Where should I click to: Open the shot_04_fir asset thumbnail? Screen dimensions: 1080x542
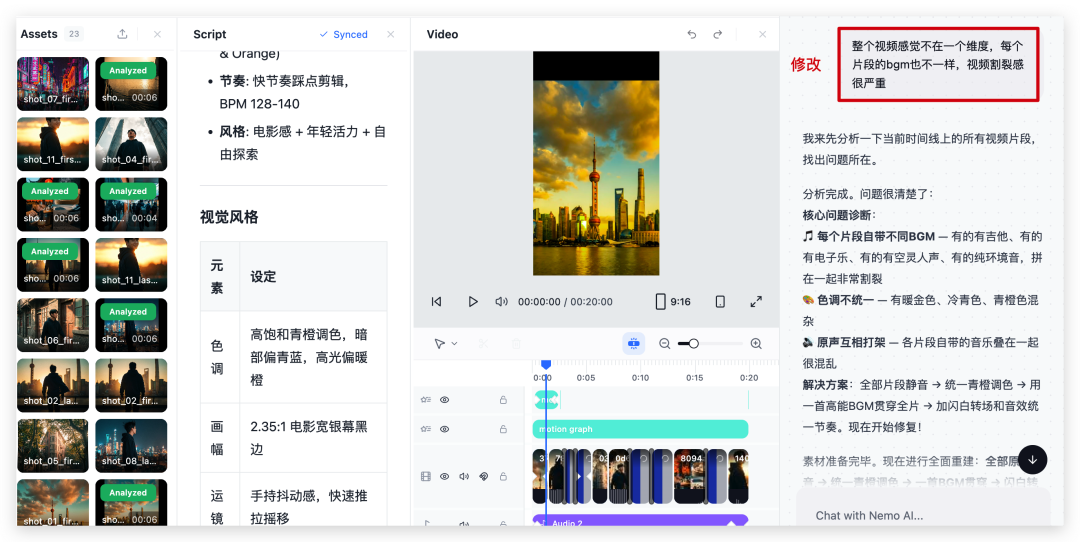coord(131,144)
